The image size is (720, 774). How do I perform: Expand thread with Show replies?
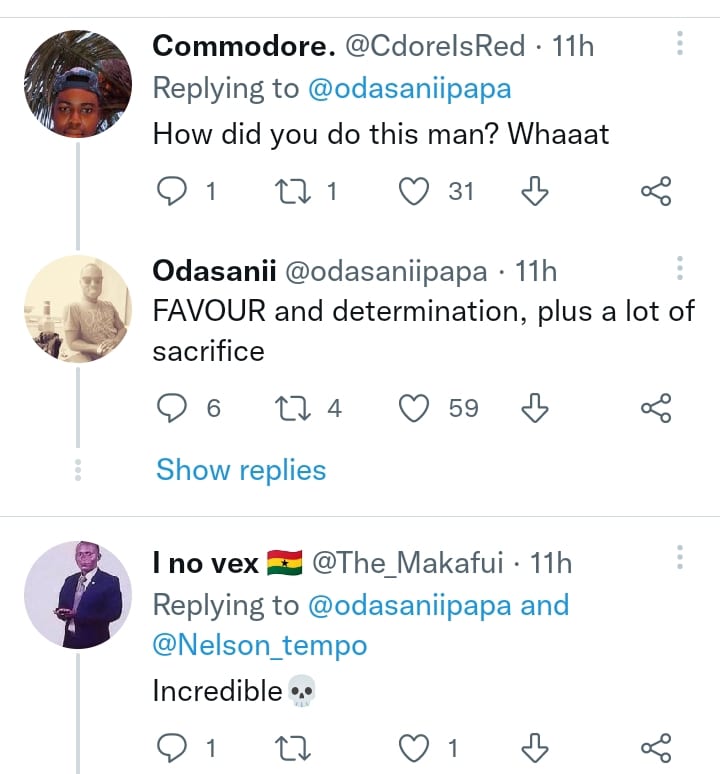241,470
